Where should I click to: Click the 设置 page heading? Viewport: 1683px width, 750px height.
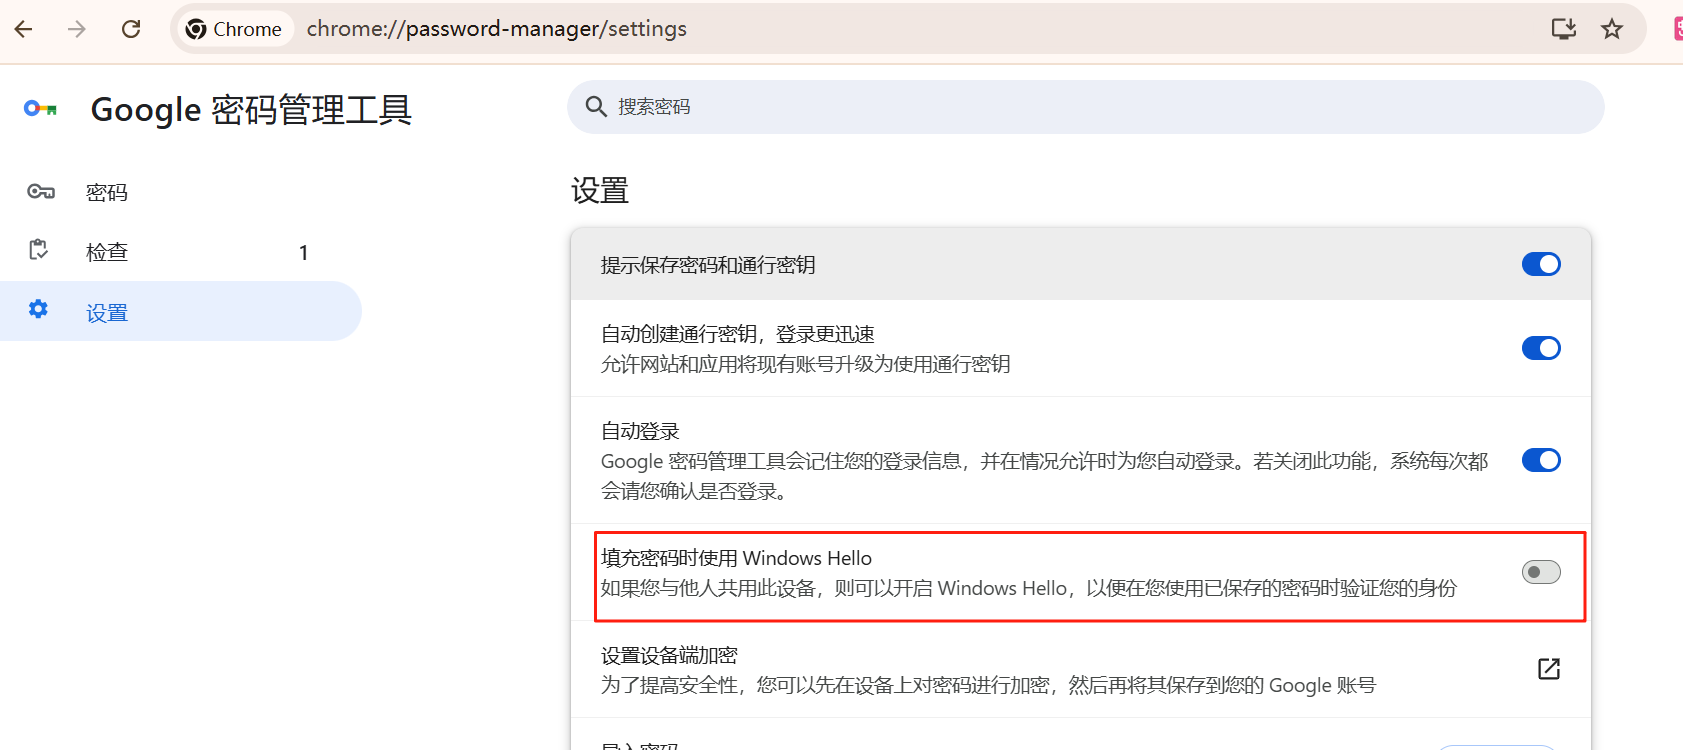pos(600,190)
